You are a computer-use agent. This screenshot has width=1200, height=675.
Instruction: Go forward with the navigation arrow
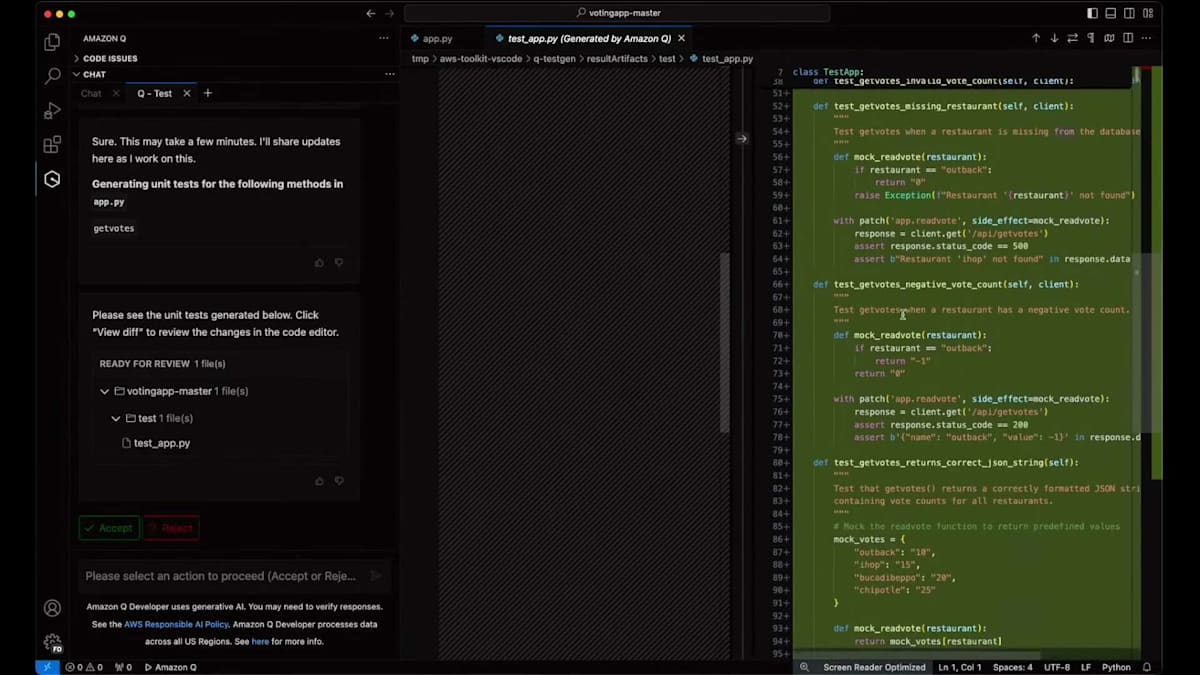coord(390,13)
